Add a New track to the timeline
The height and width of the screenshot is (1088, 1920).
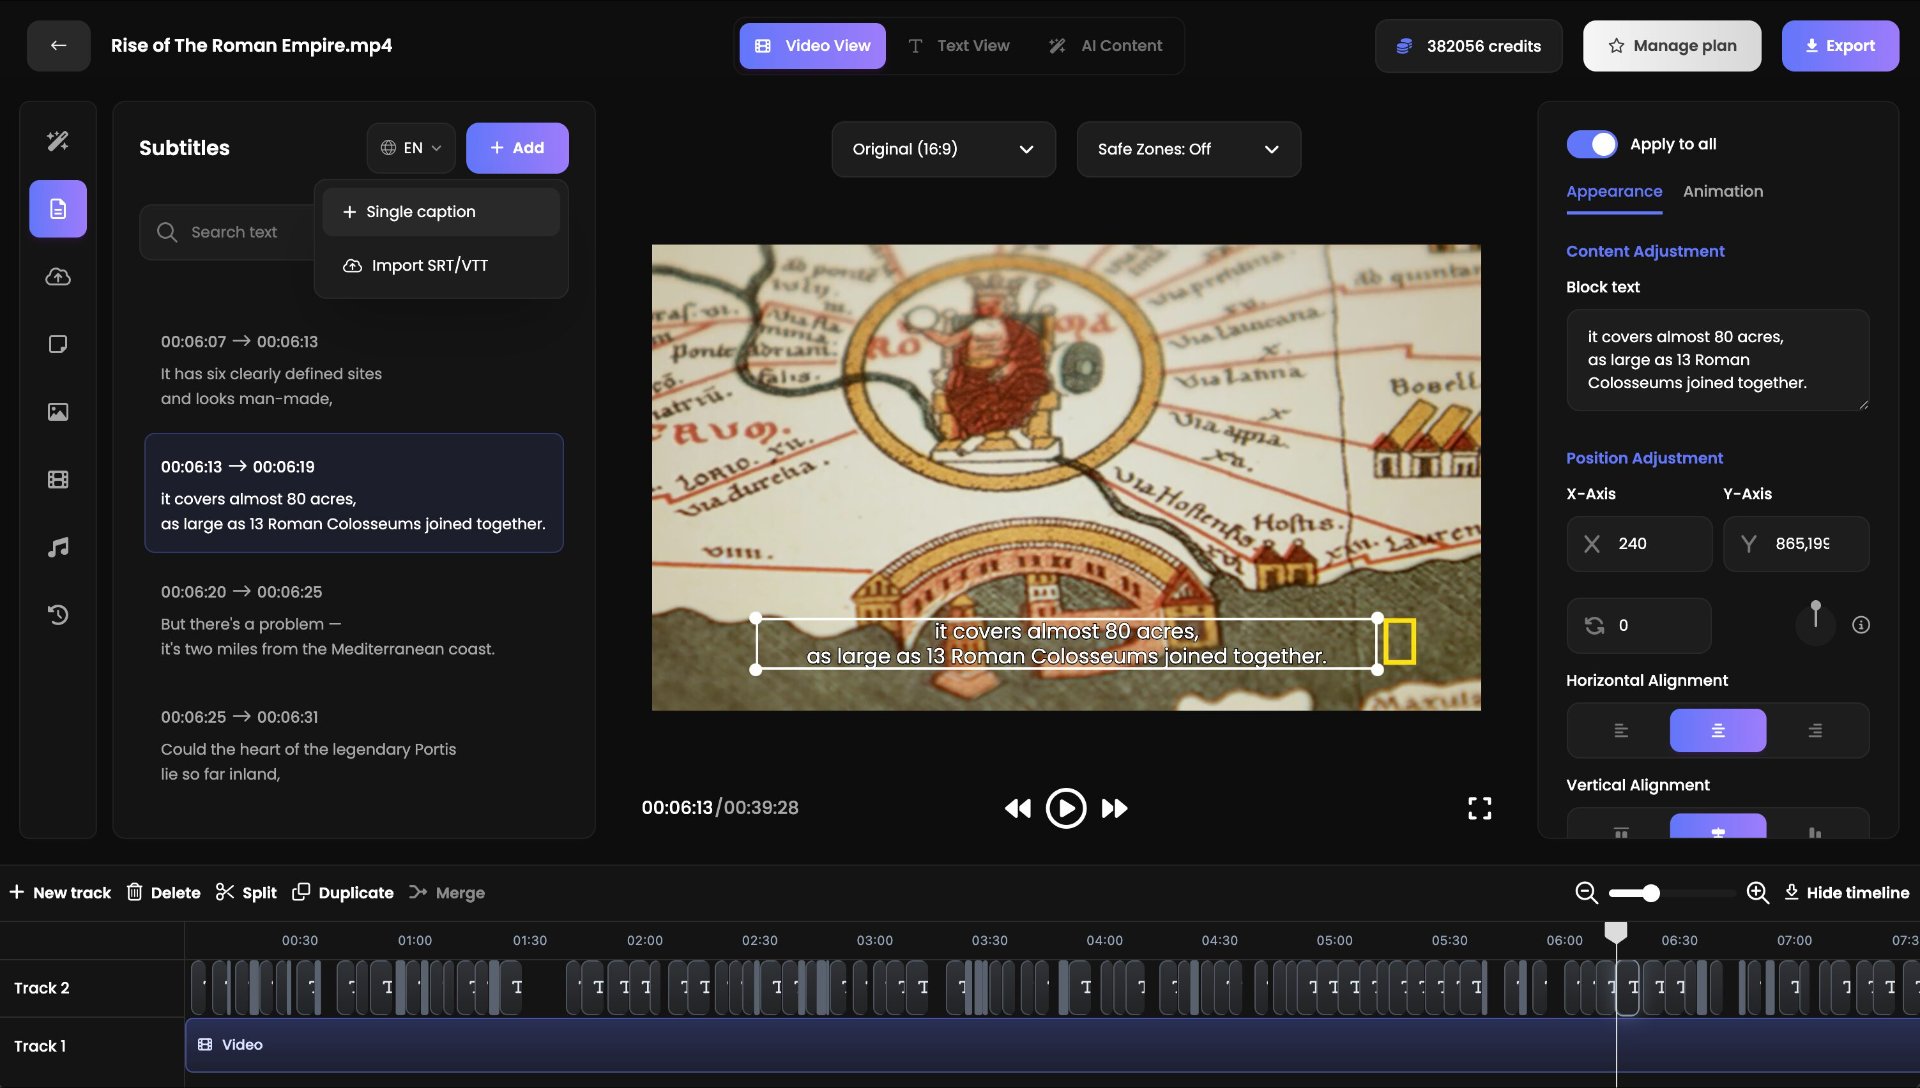tap(60, 893)
